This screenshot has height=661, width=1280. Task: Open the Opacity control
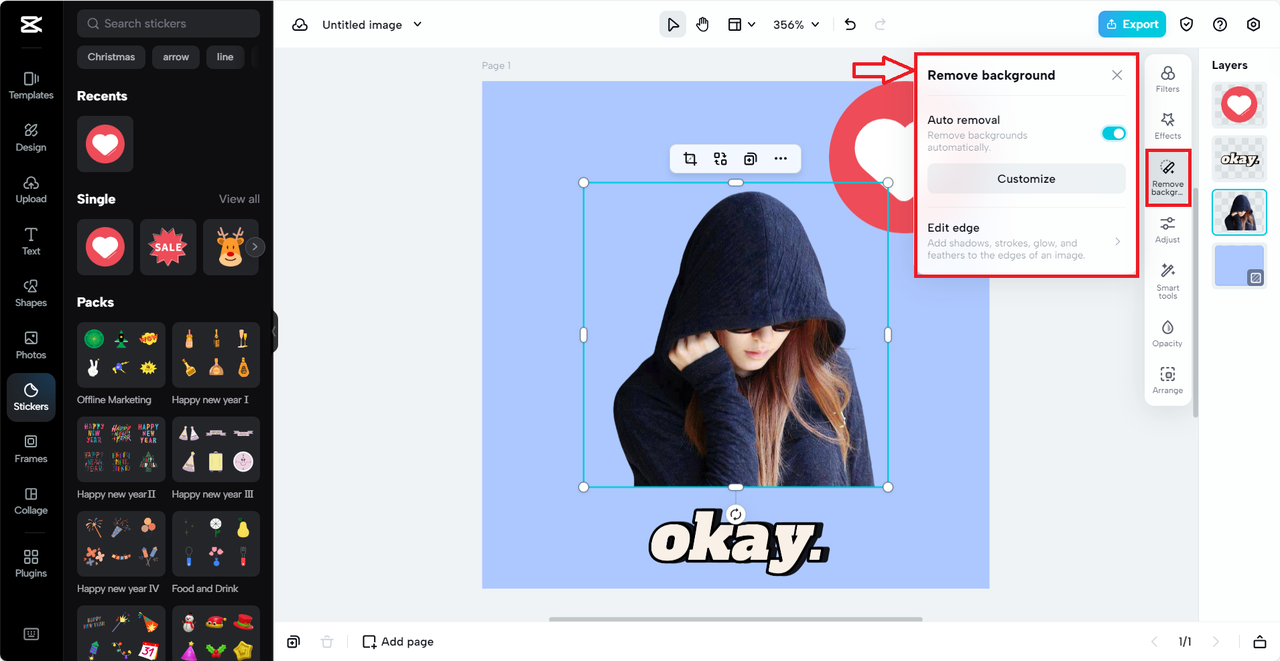[x=1167, y=334]
